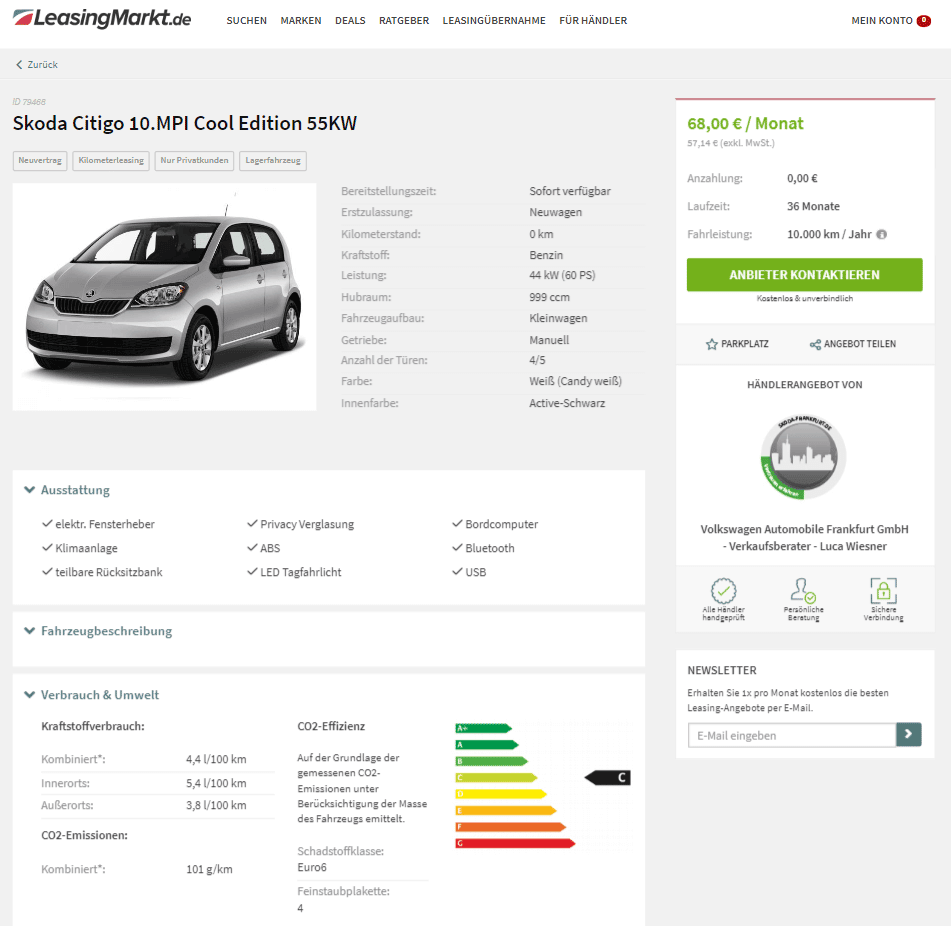Open the Skoda Frankfurt dealer logo
Screen dimensions: 951x926
pos(804,457)
